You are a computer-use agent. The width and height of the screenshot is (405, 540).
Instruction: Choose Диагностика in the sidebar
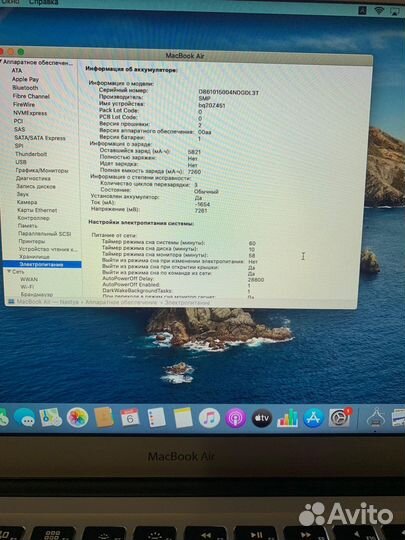[33, 178]
